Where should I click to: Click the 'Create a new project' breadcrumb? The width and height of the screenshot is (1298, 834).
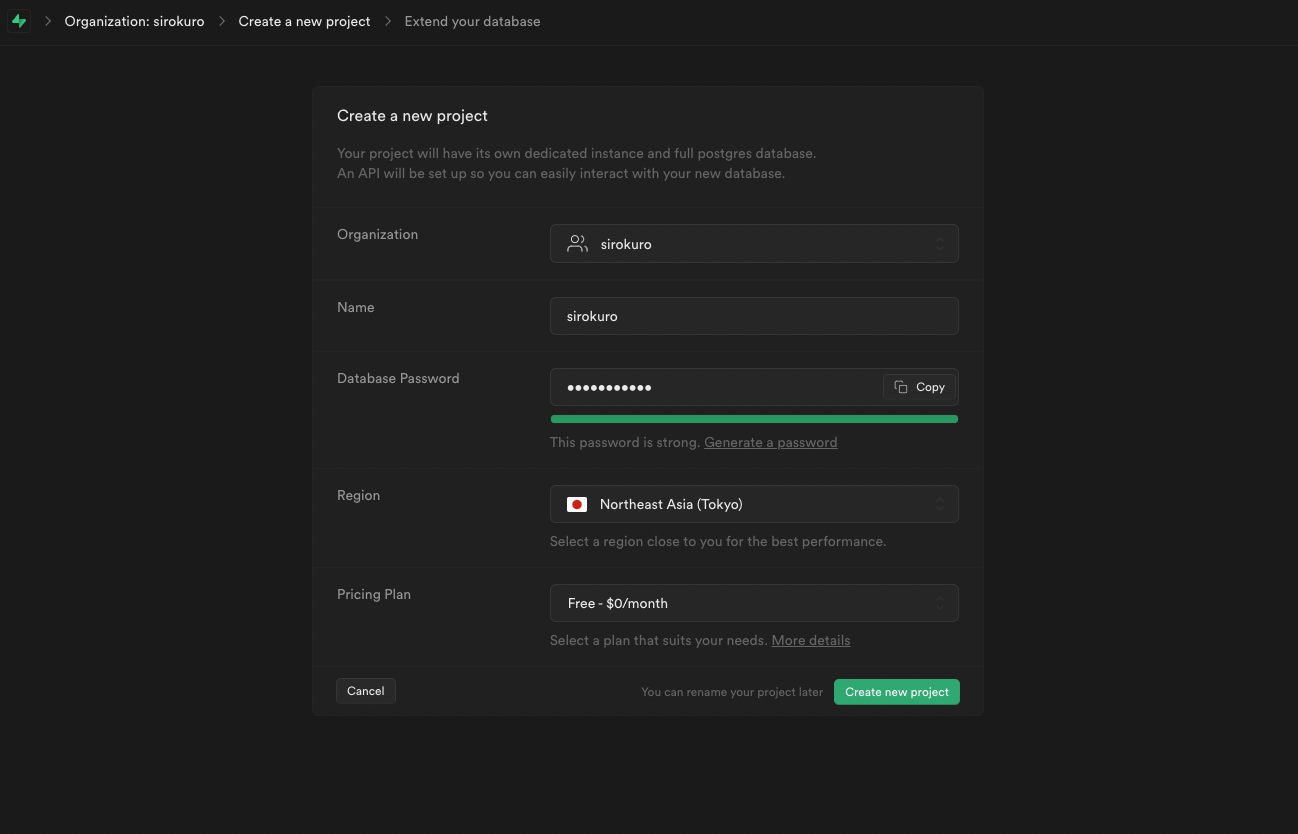point(304,21)
